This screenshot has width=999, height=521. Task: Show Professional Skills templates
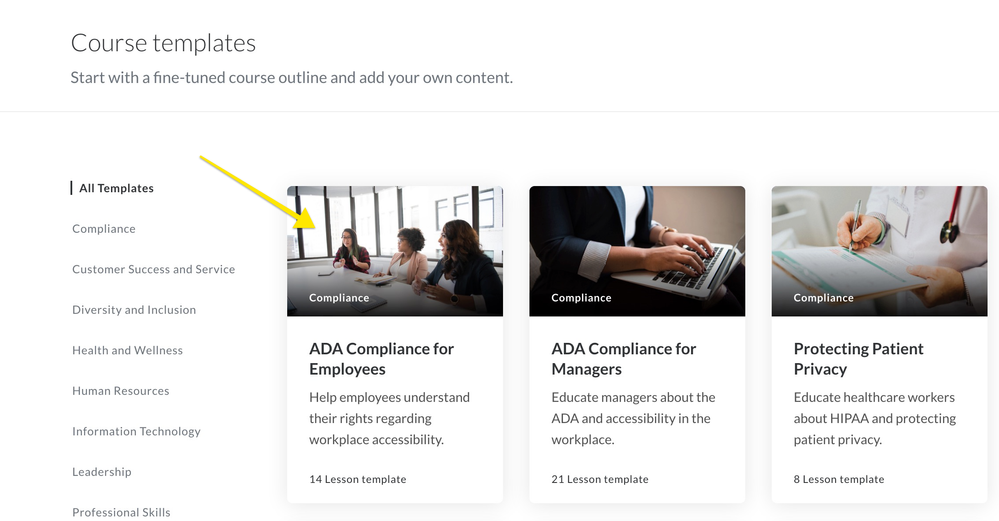(x=121, y=512)
